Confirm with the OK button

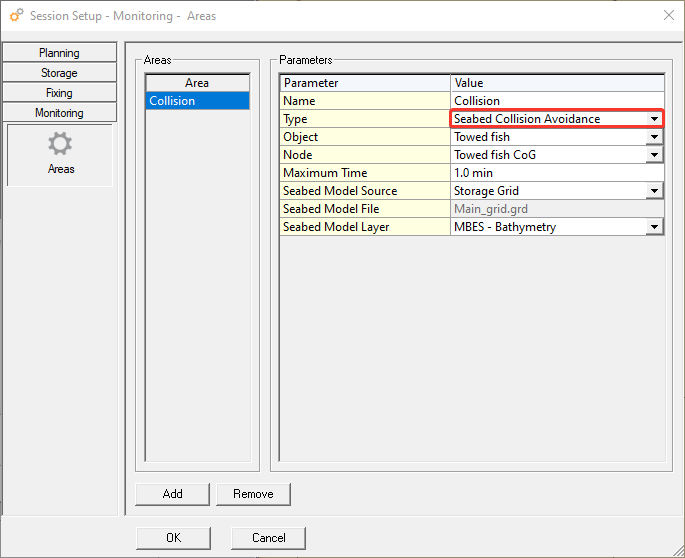(173, 538)
